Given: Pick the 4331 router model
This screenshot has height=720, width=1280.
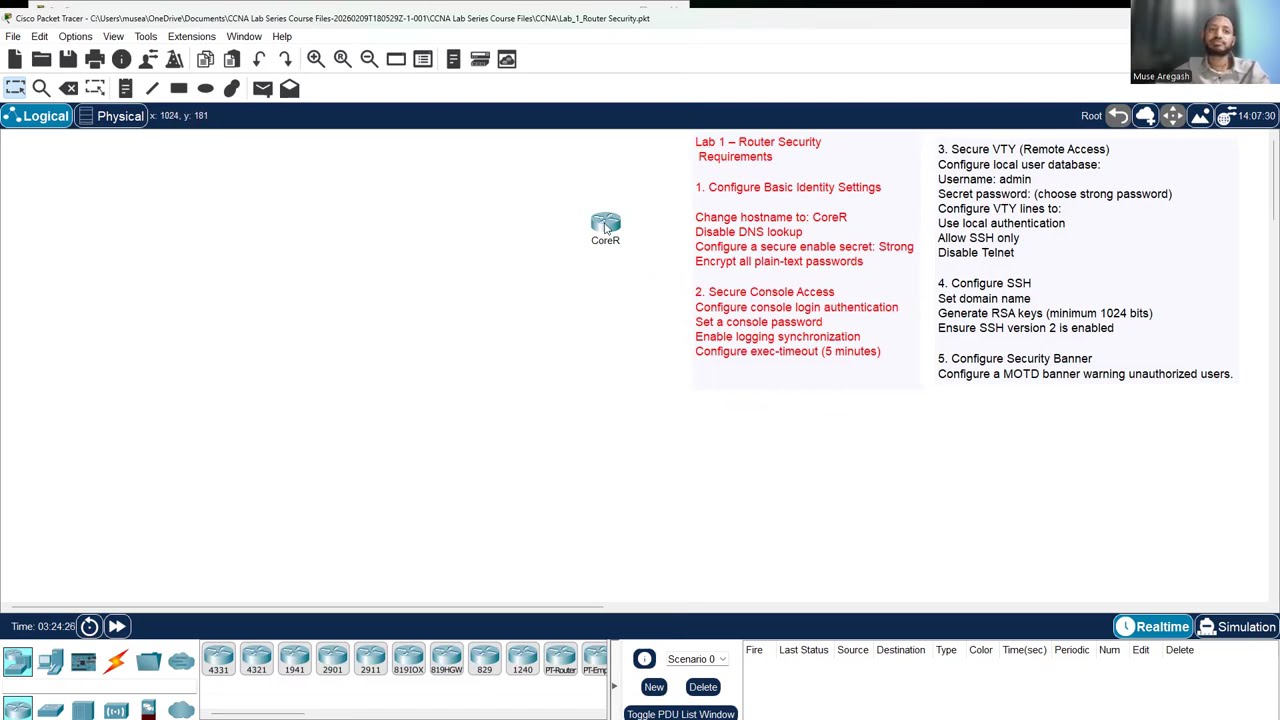Looking at the screenshot, I should pyautogui.click(x=218, y=660).
